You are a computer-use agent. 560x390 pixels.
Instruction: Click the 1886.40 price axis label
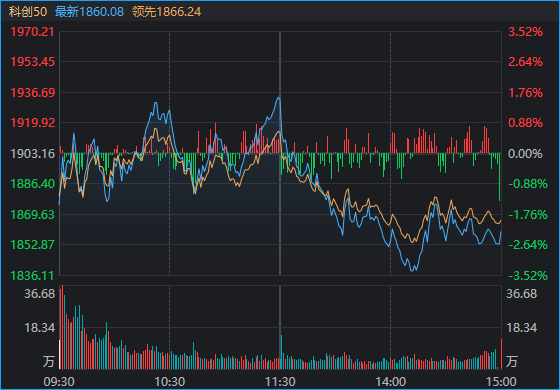[x=32, y=184]
